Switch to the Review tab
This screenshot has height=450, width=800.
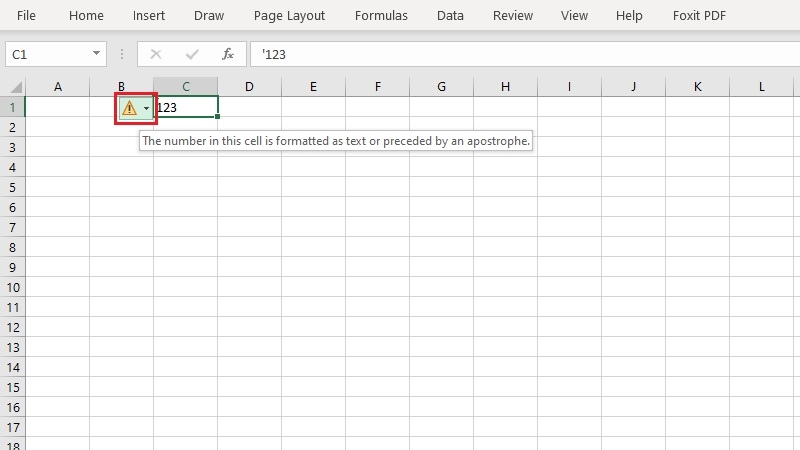tap(513, 15)
